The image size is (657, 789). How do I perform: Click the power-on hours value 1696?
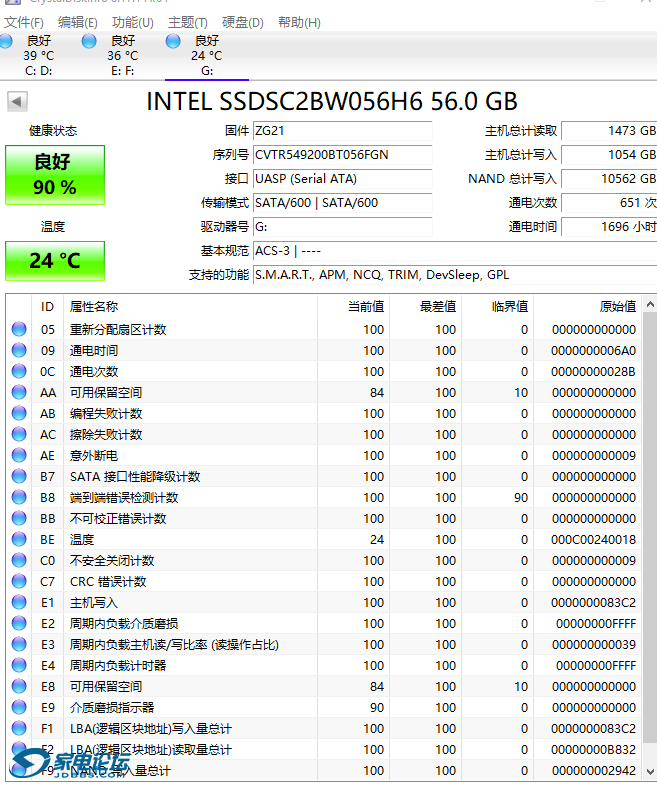click(x=609, y=227)
